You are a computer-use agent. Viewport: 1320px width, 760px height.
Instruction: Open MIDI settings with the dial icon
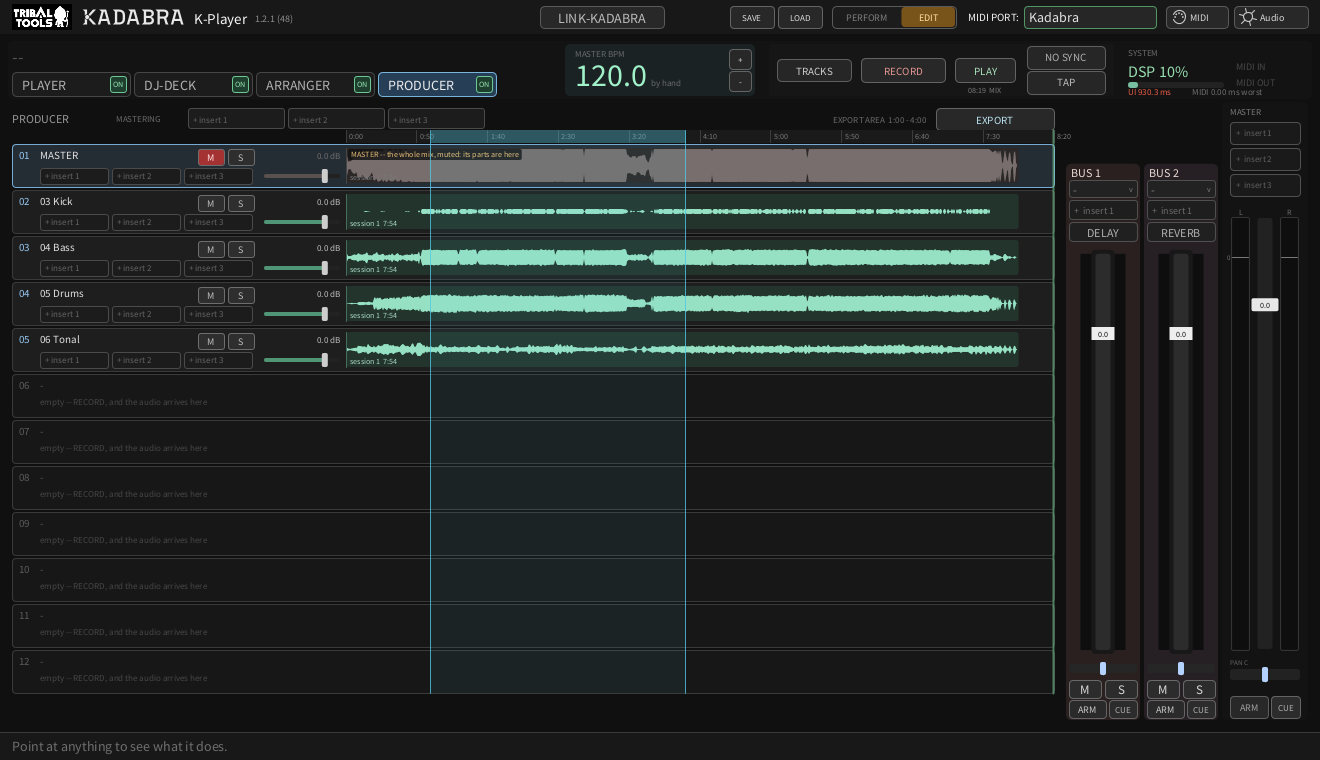click(x=1197, y=17)
